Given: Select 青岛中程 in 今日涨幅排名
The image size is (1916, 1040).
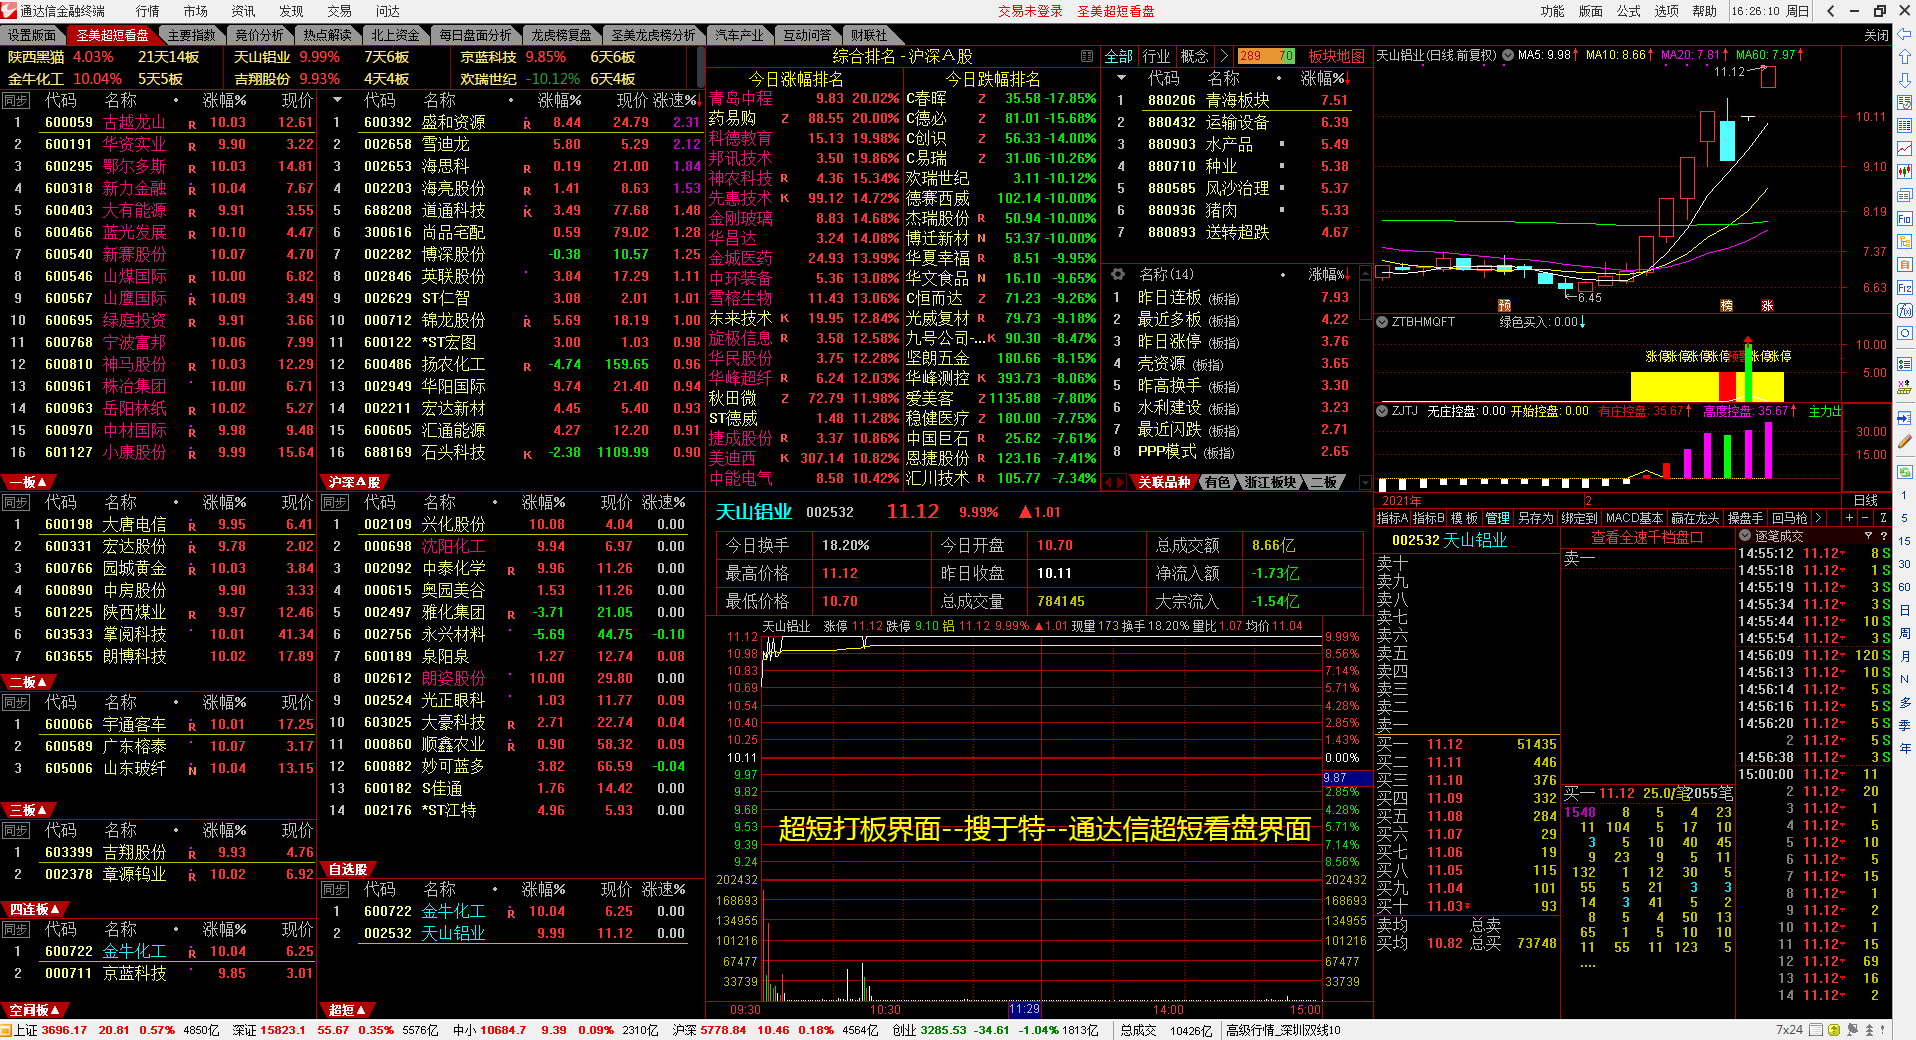Looking at the screenshot, I should click(x=741, y=98).
